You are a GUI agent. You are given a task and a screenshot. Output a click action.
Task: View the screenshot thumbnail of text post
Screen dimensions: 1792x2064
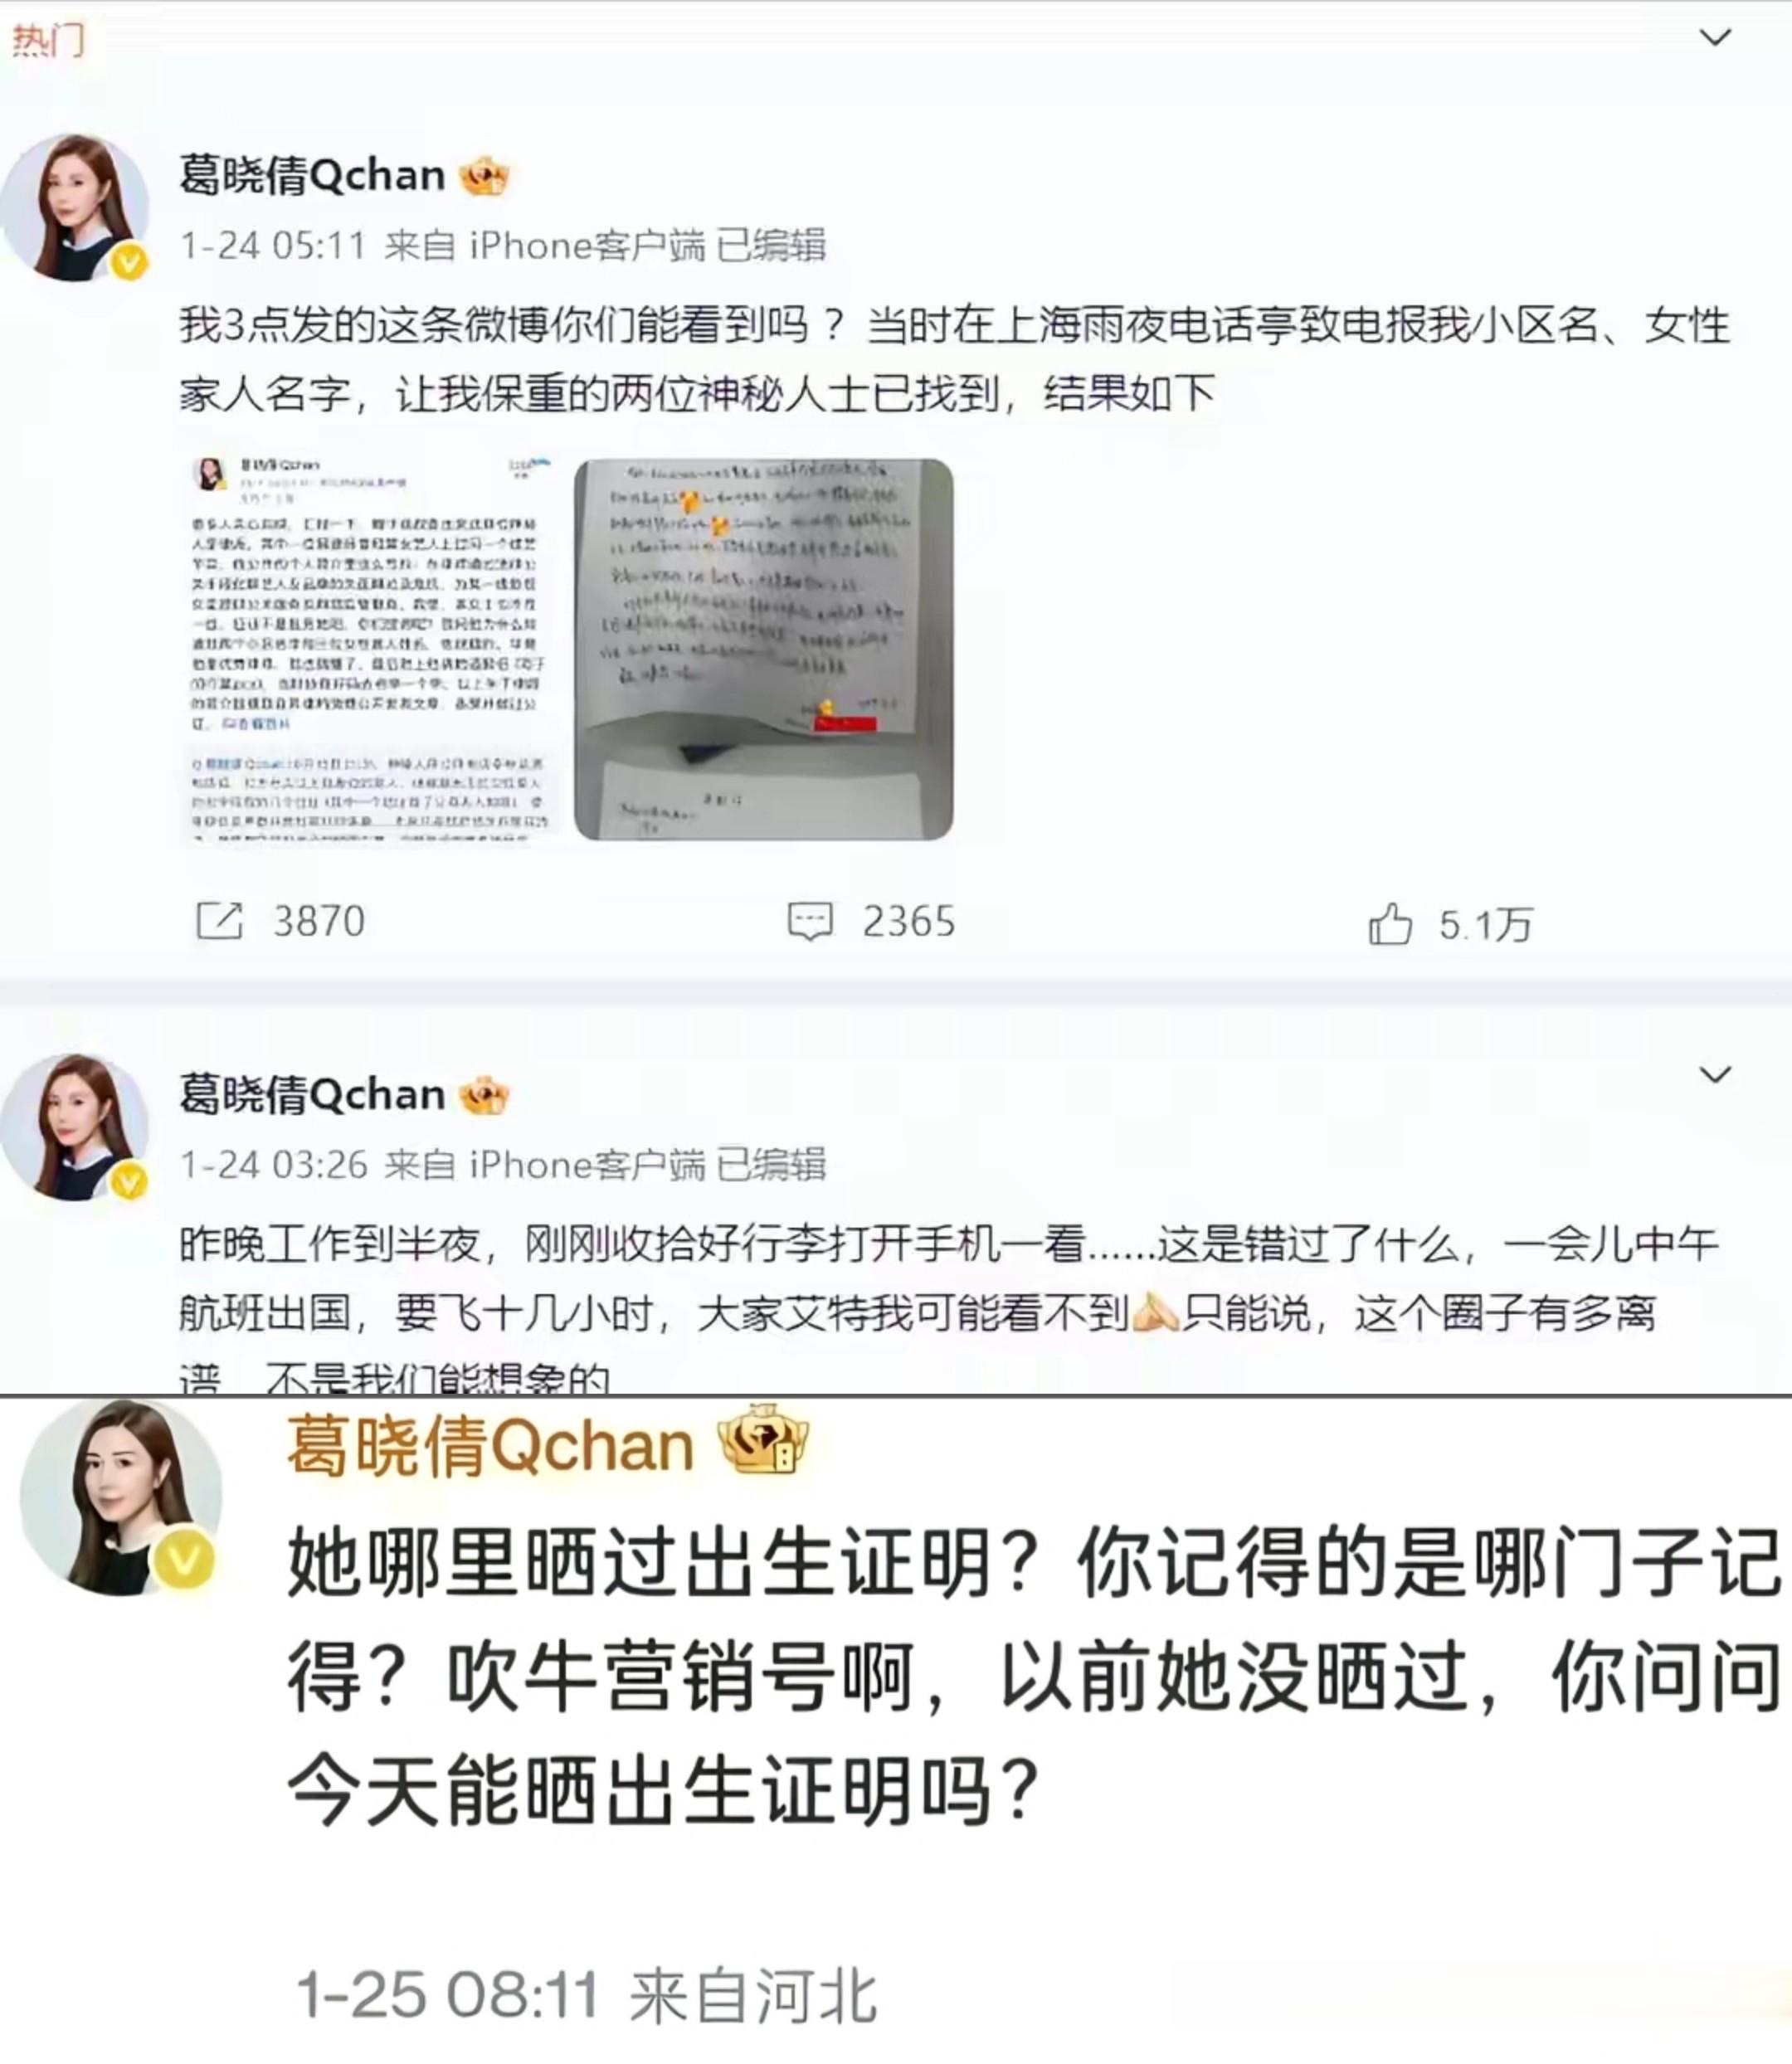[x=371, y=650]
